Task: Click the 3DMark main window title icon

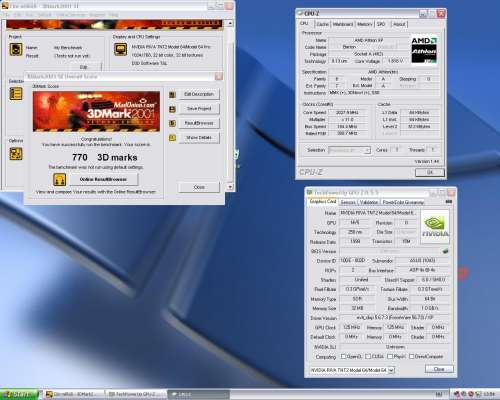Action: (x=5, y=6)
